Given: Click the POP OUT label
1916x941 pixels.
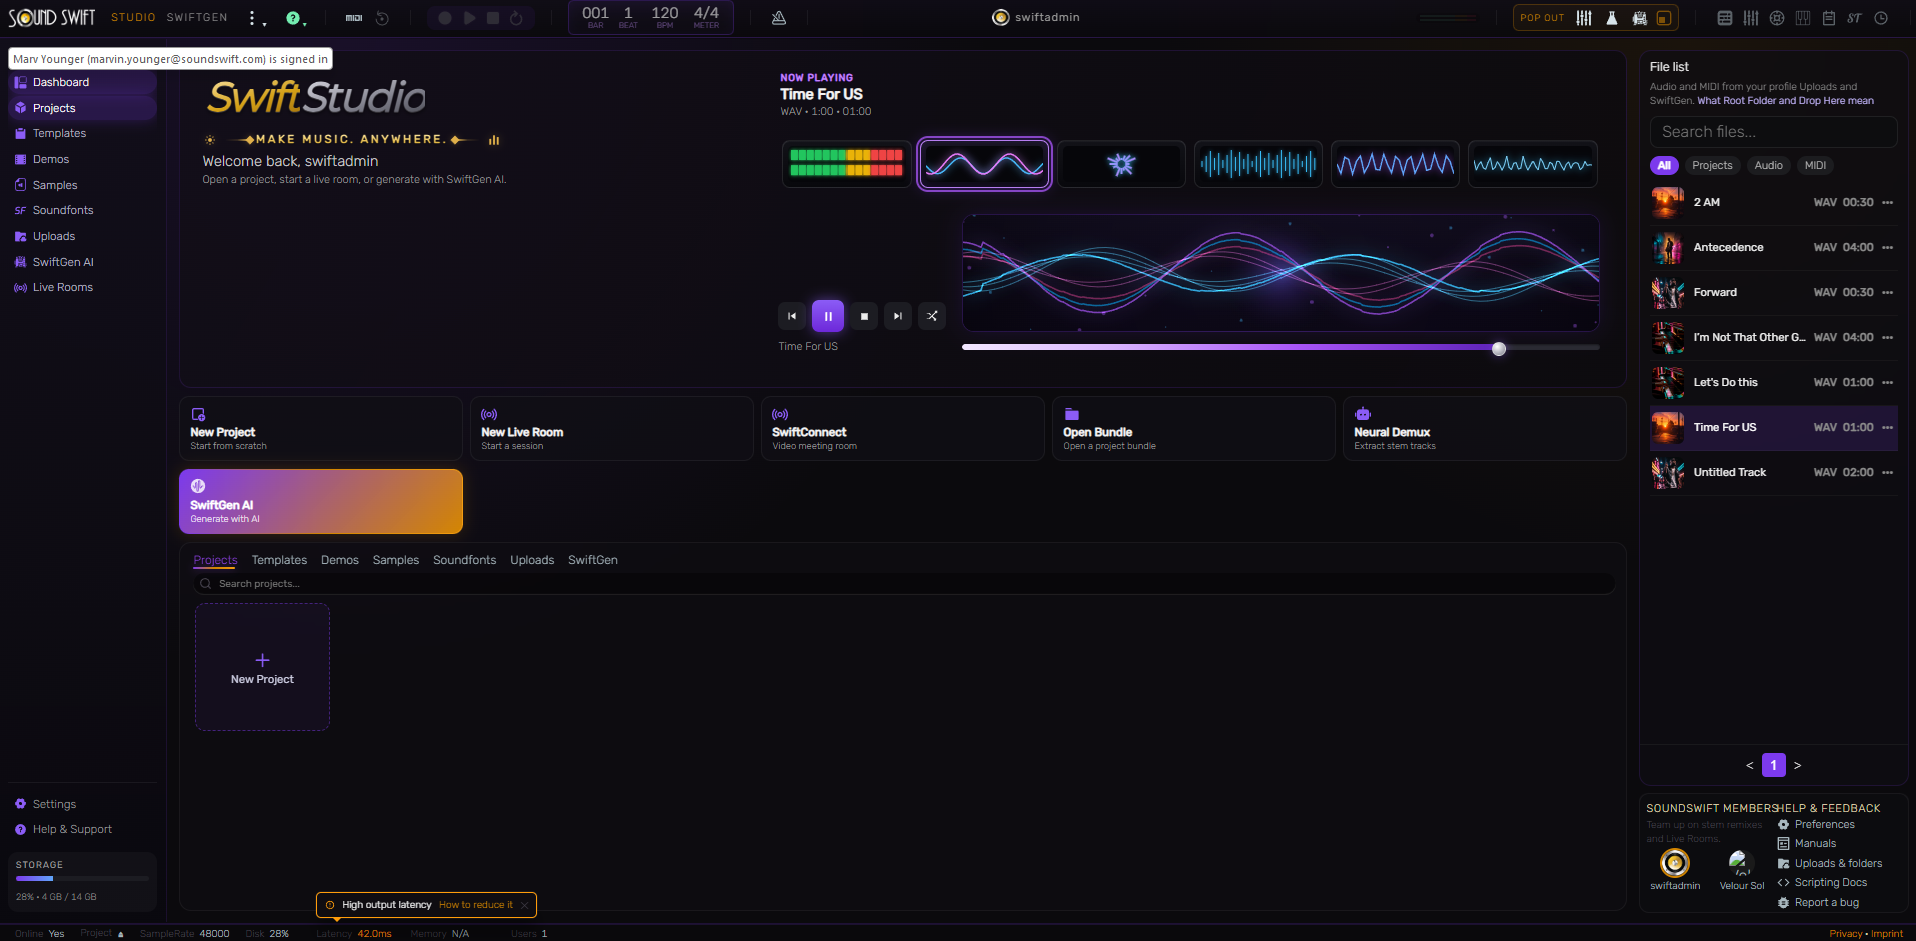Looking at the screenshot, I should click(x=1542, y=18).
